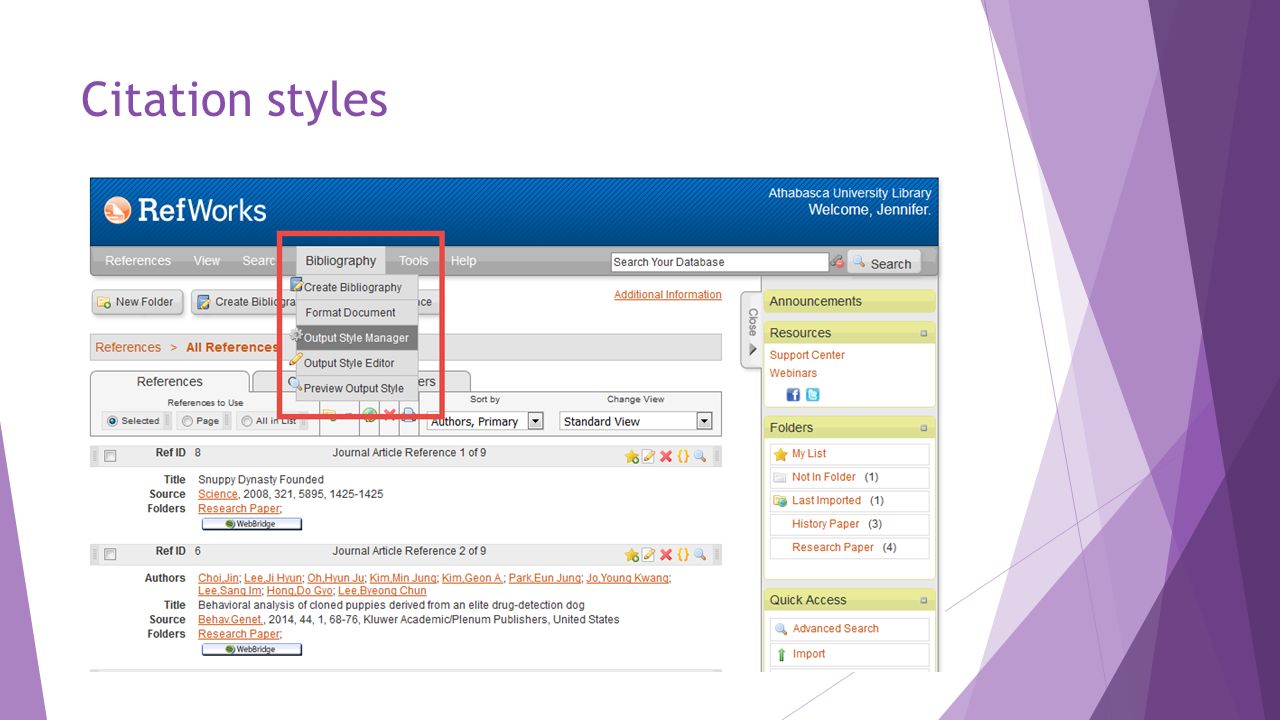Open the Change View 'Standard View' dropdown
The image size is (1280, 720).
pyautogui.click(x=636, y=421)
